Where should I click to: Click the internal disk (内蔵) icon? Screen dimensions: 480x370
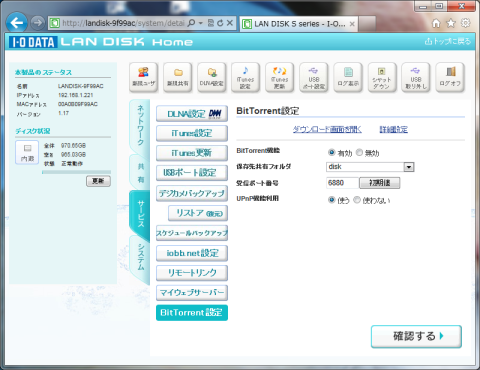point(27,152)
